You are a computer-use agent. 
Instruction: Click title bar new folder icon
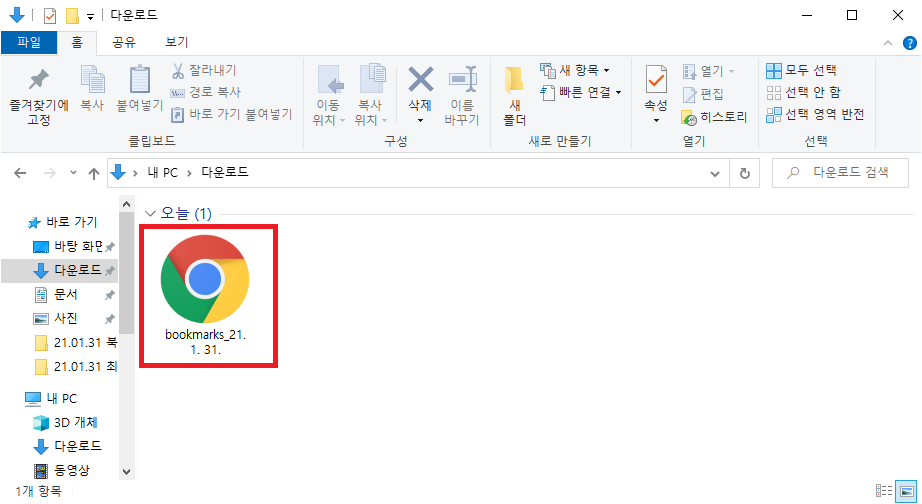click(72, 16)
